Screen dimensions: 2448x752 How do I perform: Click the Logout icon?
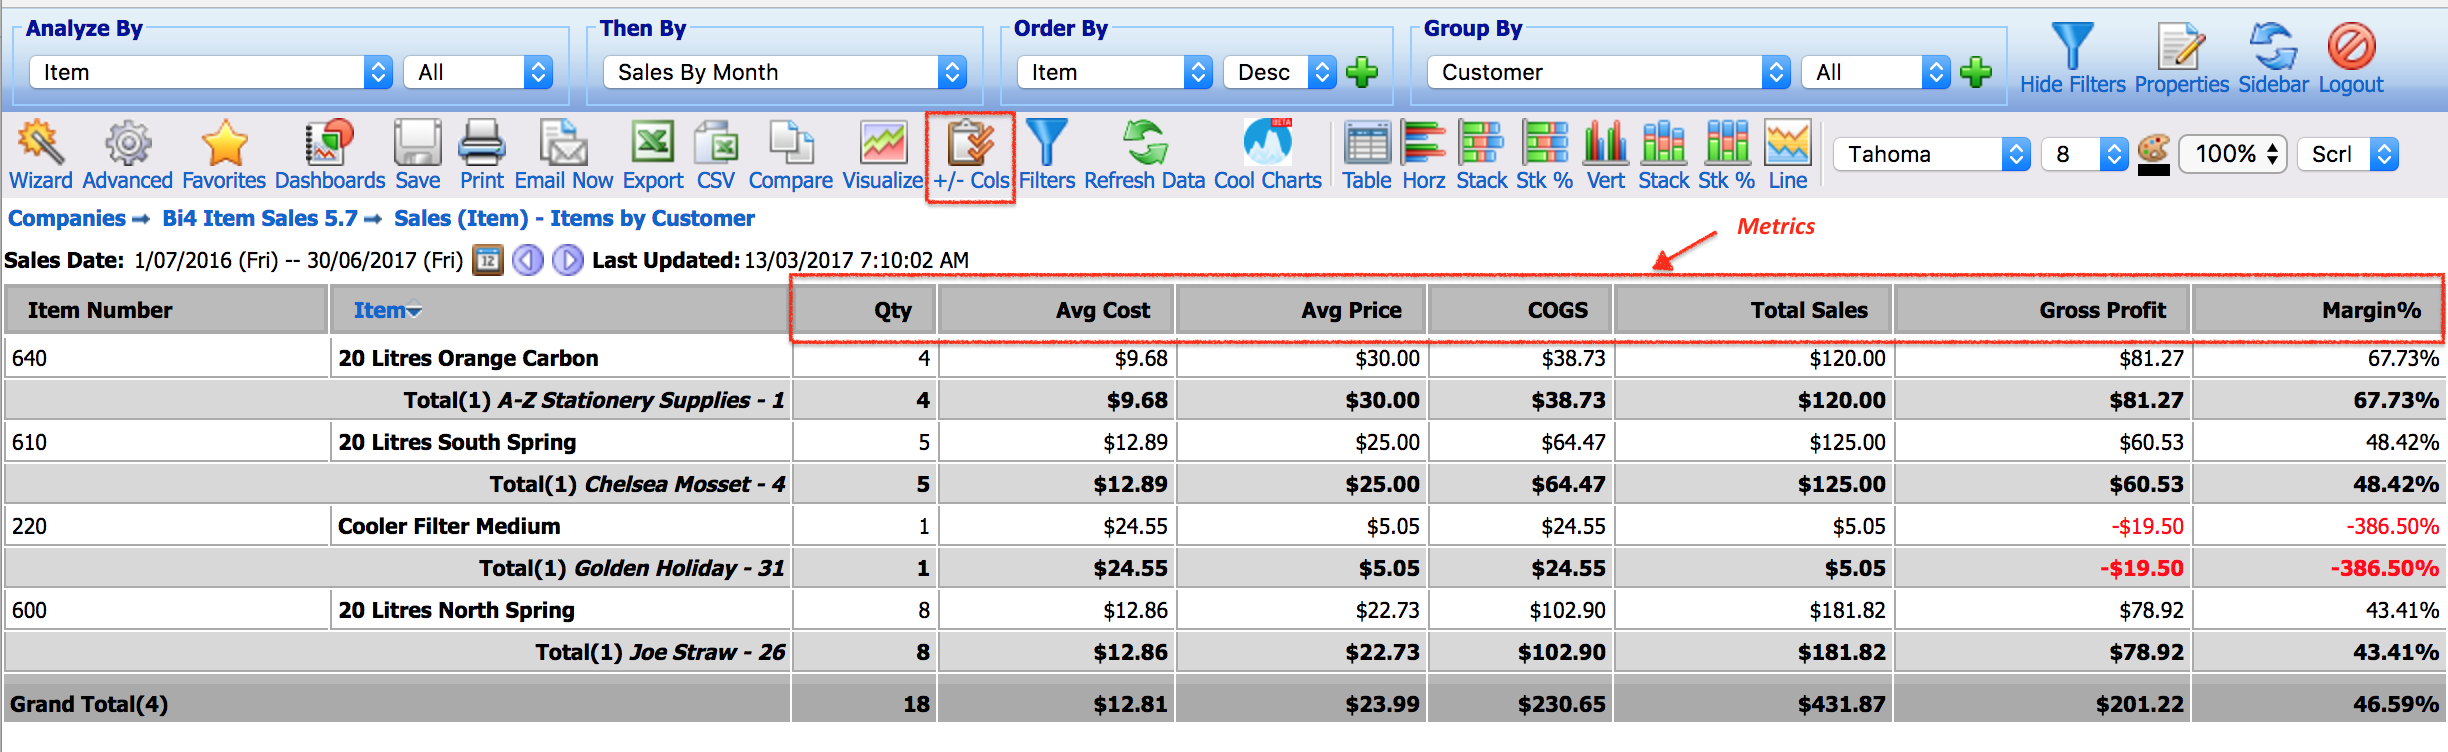pos(2351,59)
